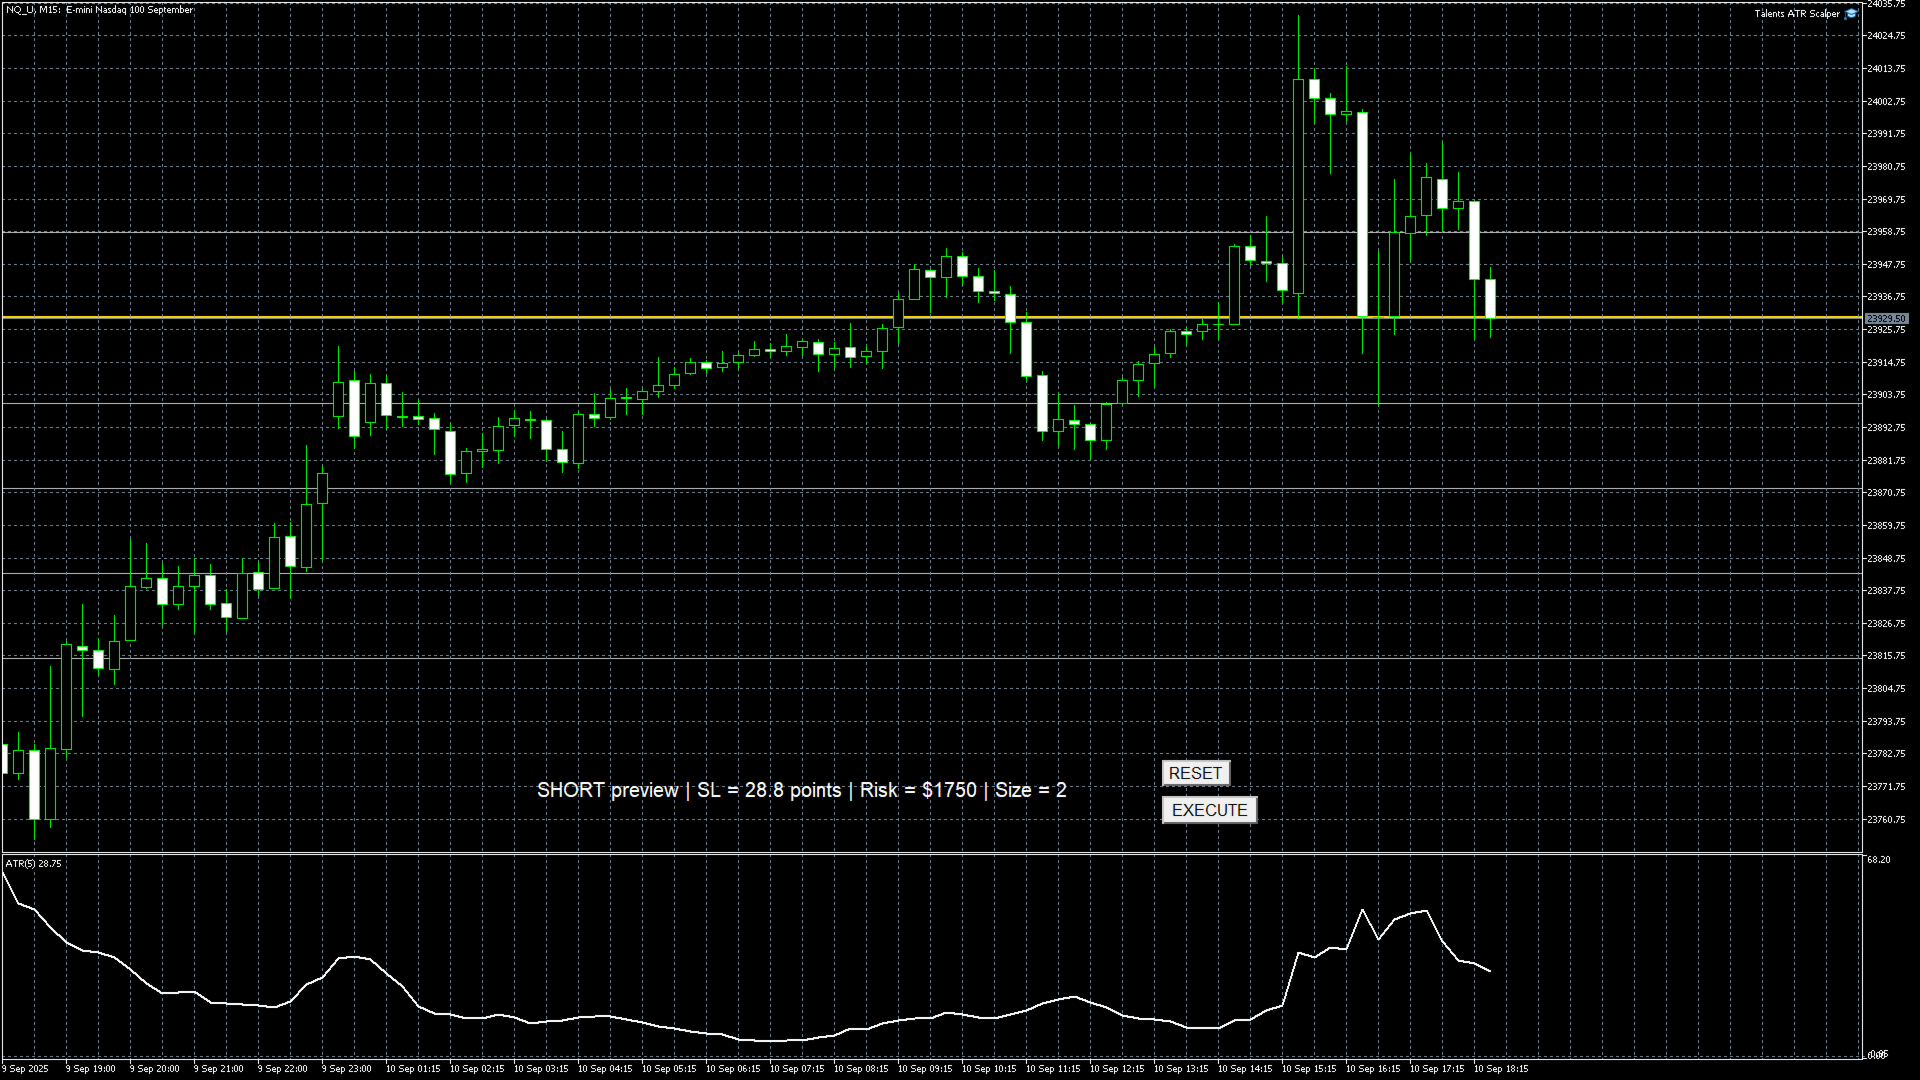This screenshot has height=1080, width=1920.
Task: Click the 23903.75 price axis label
Action: coord(1886,394)
